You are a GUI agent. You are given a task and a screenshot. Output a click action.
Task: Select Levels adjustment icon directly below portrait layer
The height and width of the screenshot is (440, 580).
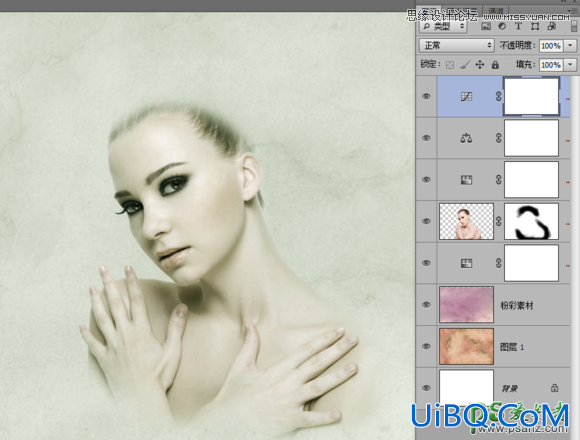coord(466,263)
